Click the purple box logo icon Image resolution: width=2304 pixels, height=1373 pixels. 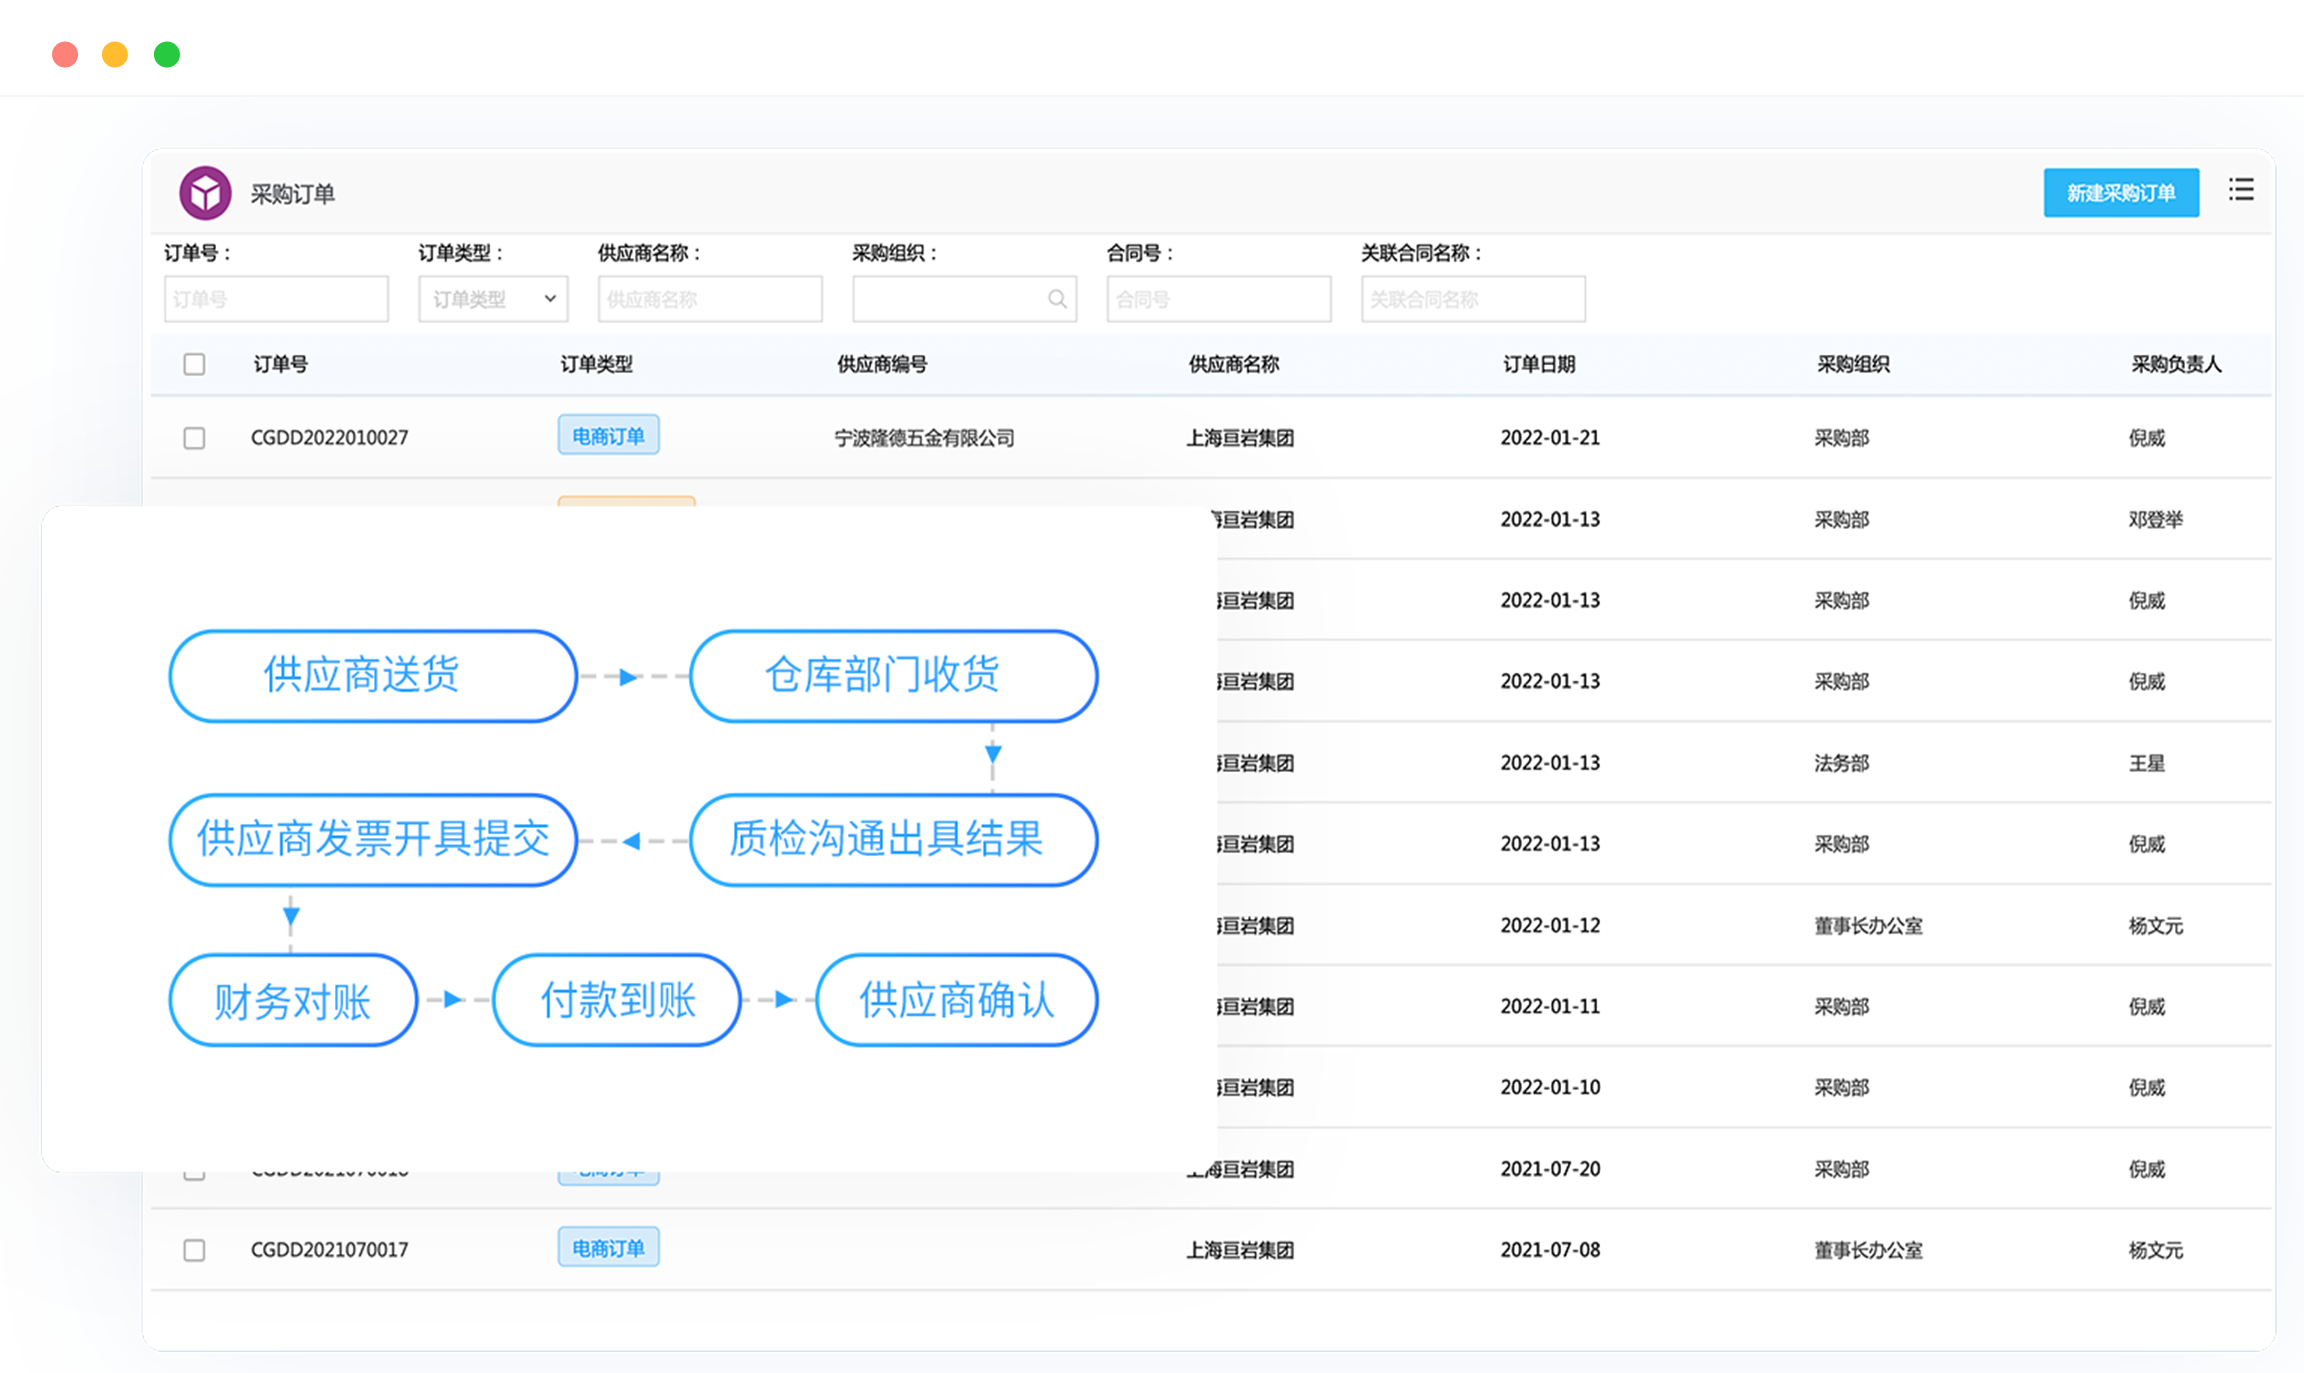tap(205, 193)
